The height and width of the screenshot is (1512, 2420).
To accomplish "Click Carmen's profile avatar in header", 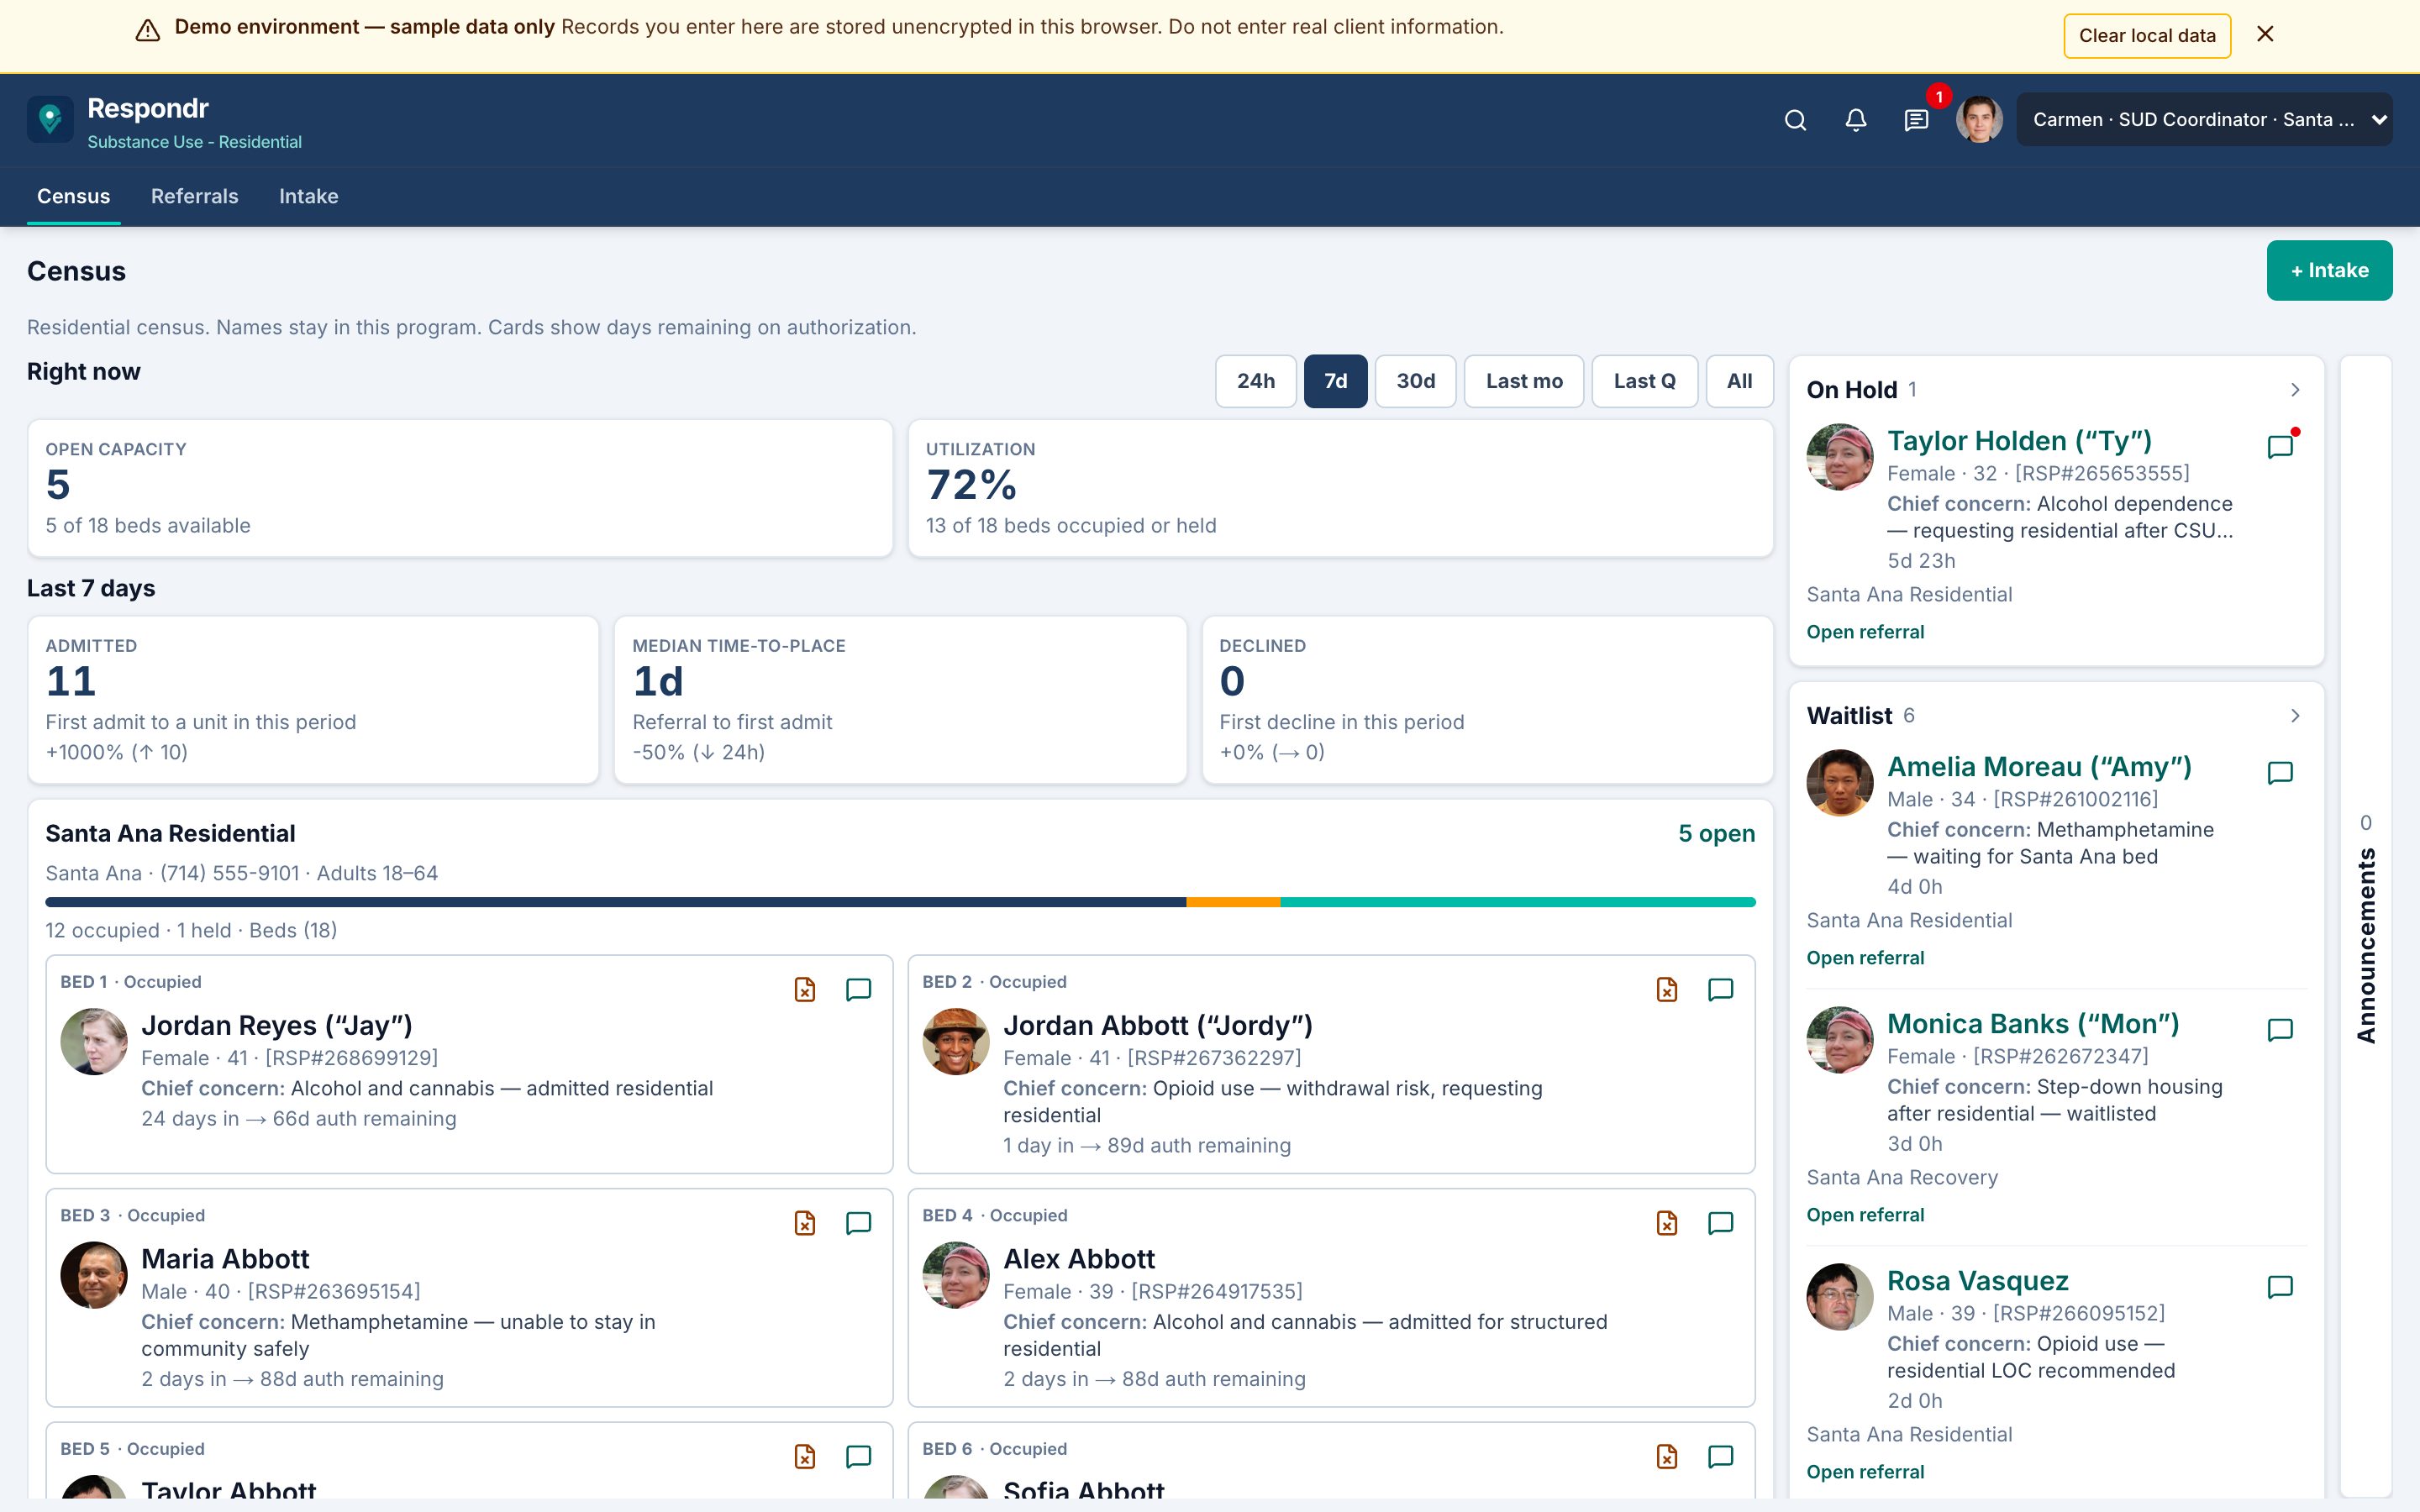I will pyautogui.click(x=1979, y=120).
